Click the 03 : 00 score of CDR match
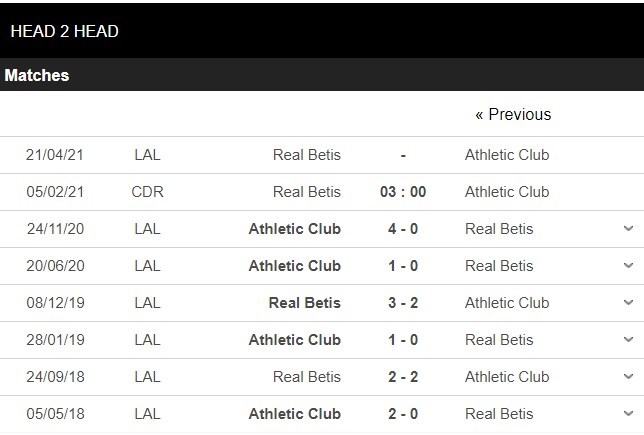 tap(403, 192)
